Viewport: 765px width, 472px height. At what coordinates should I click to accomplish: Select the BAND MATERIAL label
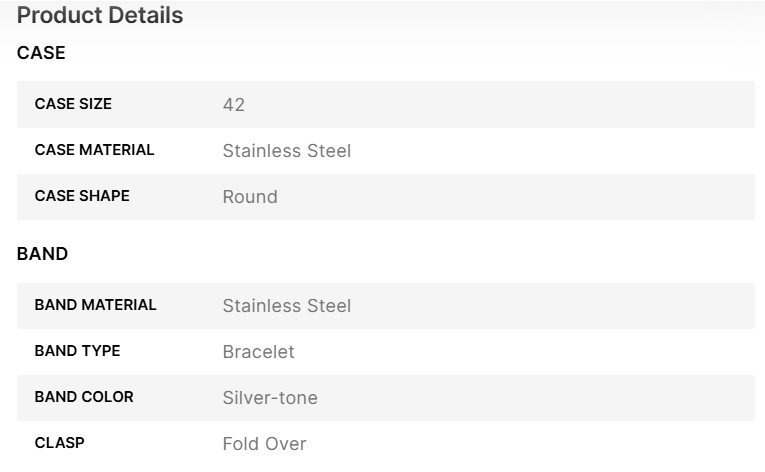click(x=95, y=305)
